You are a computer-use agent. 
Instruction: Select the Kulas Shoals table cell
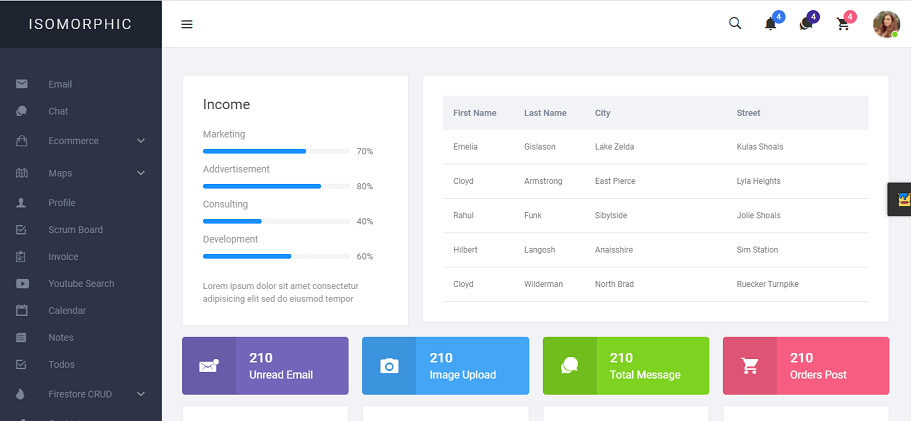pyautogui.click(x=760, y=147)
